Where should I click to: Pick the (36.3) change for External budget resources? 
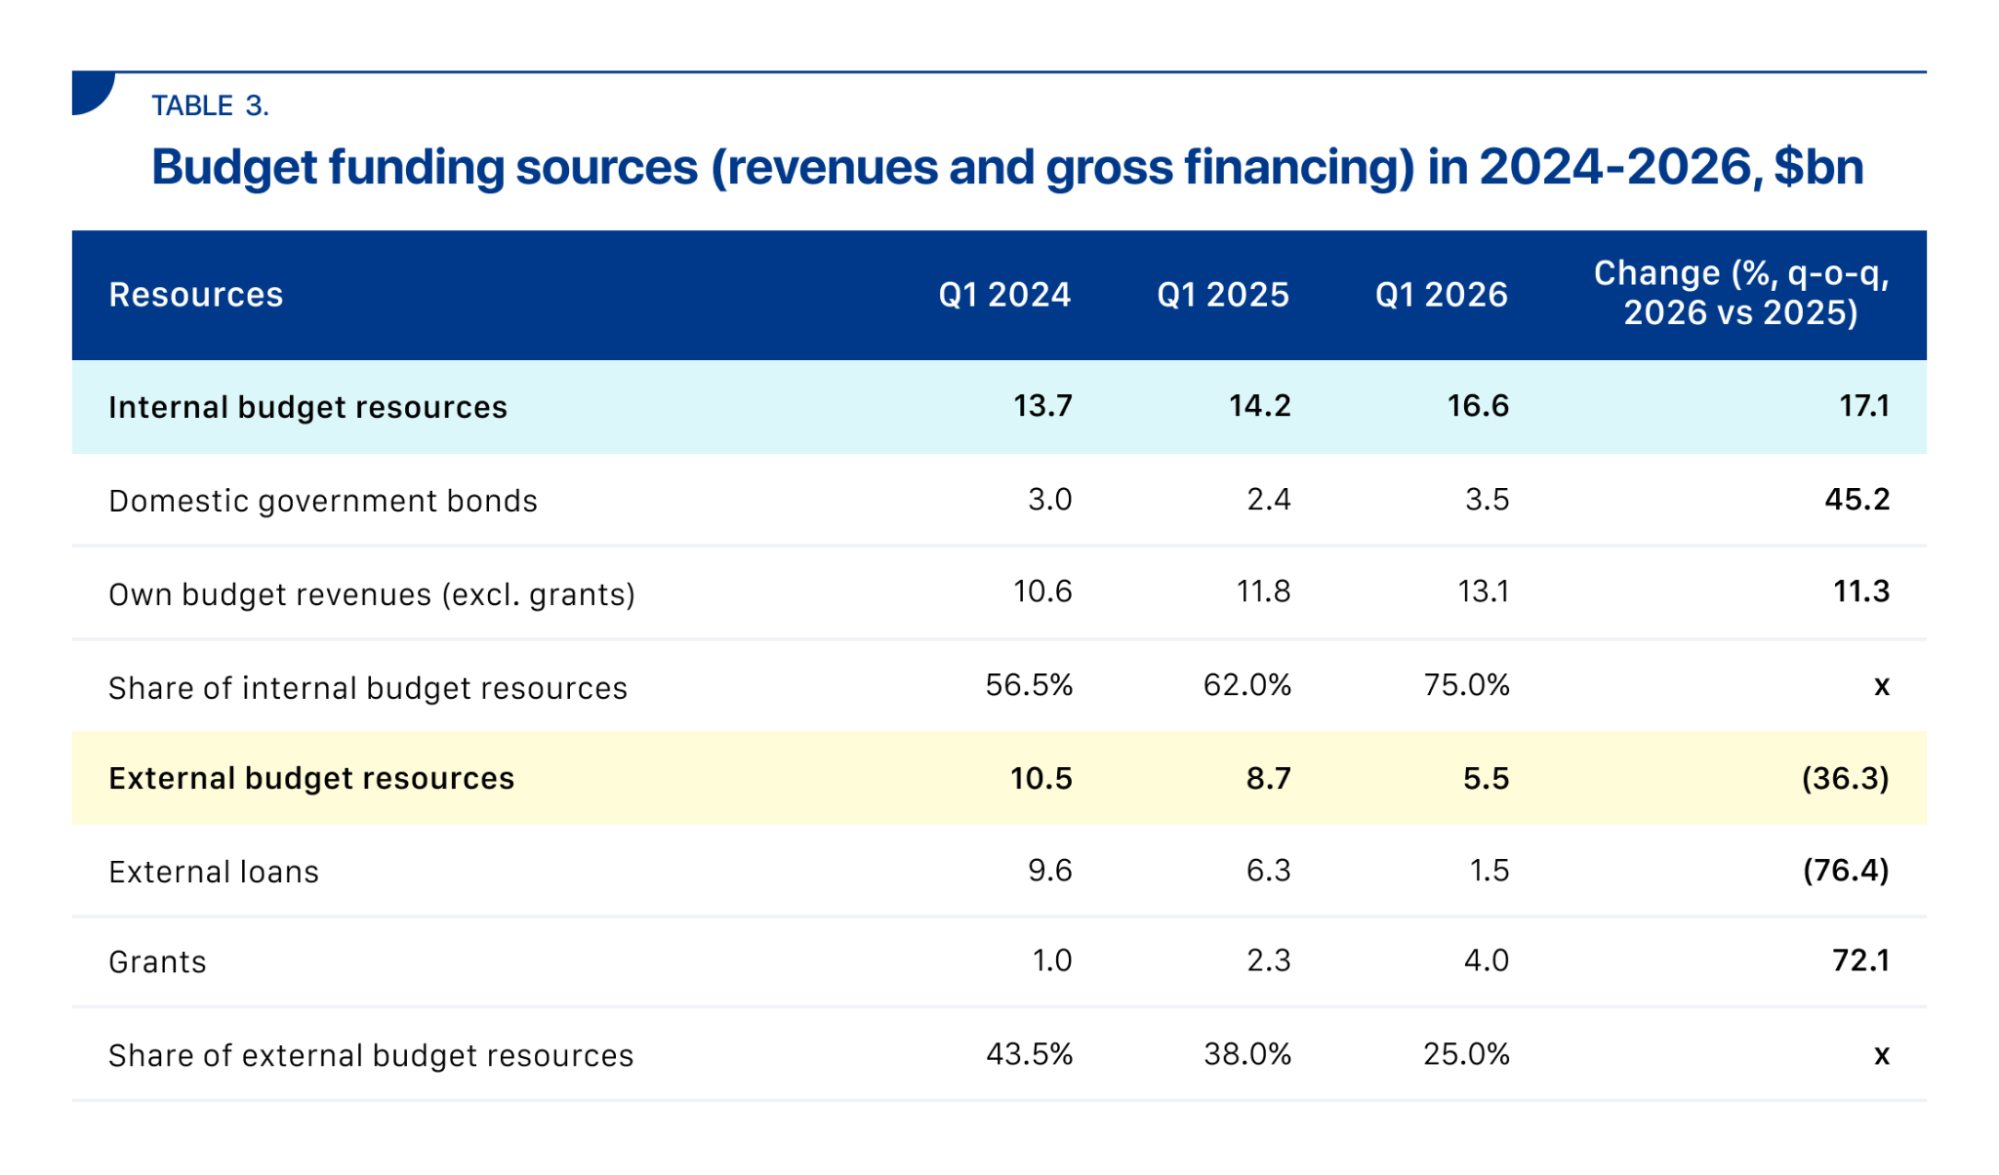(1846, 779)
